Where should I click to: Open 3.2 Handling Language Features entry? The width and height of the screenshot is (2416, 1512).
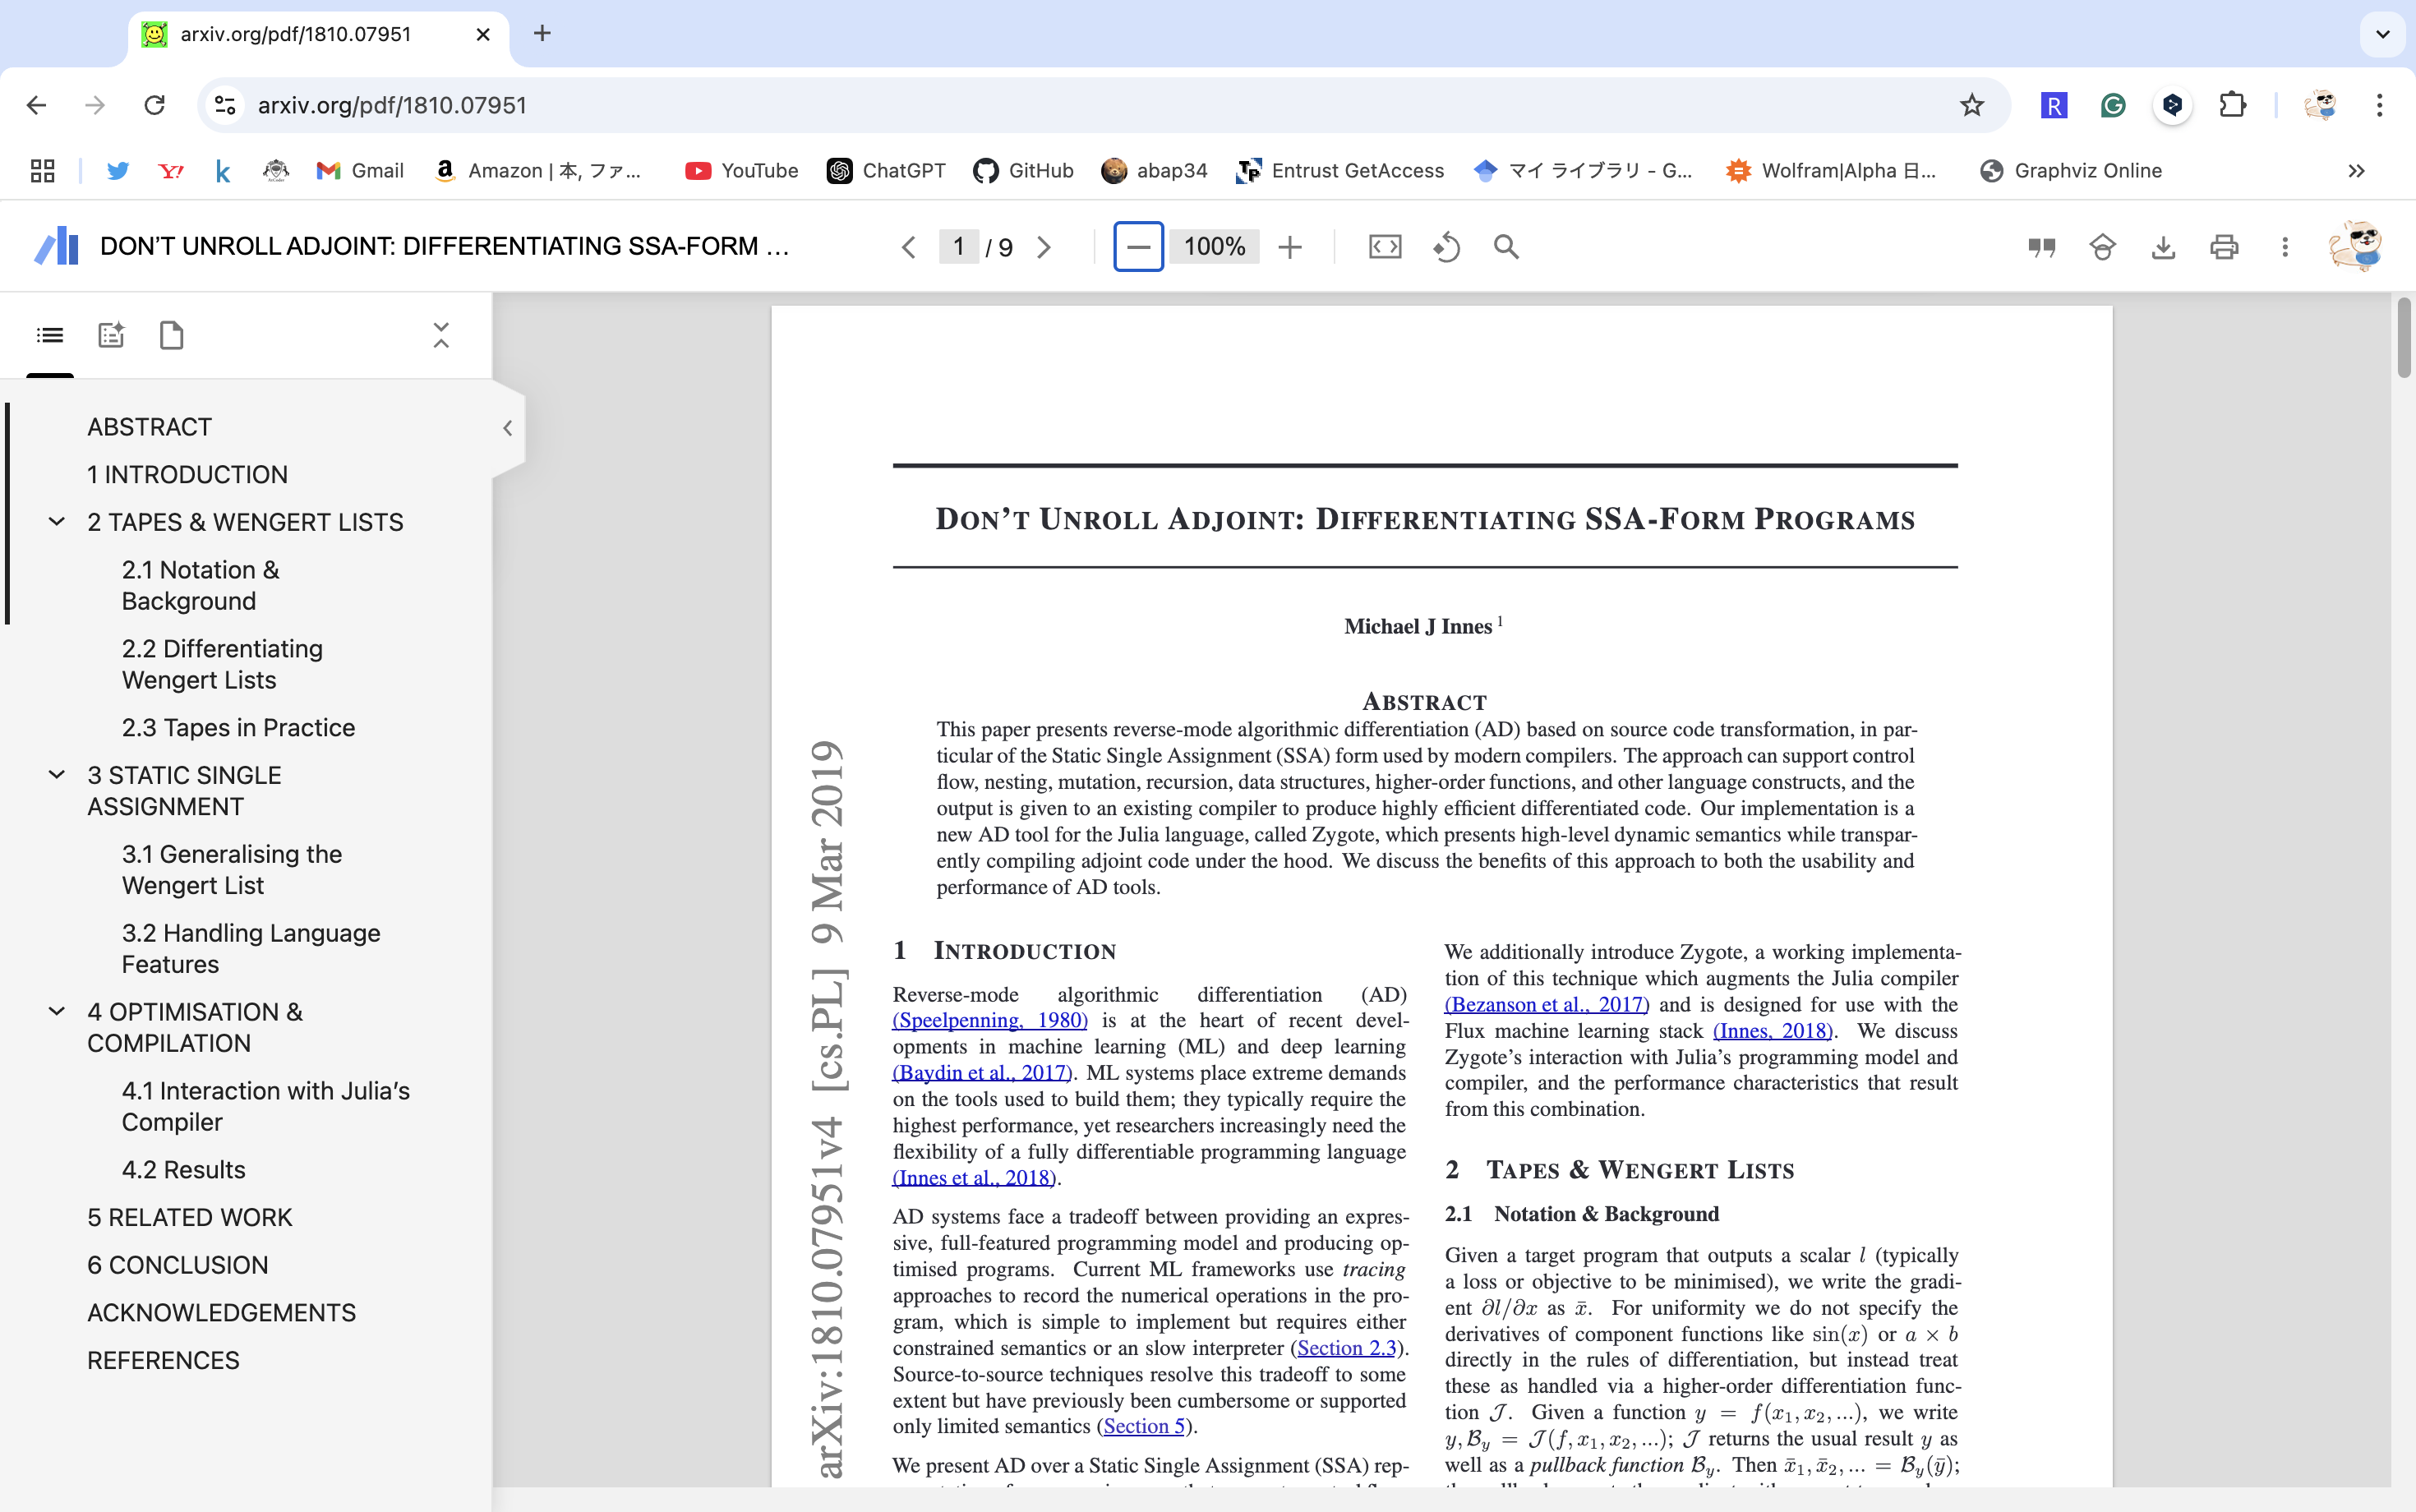[x=251, y=949]
